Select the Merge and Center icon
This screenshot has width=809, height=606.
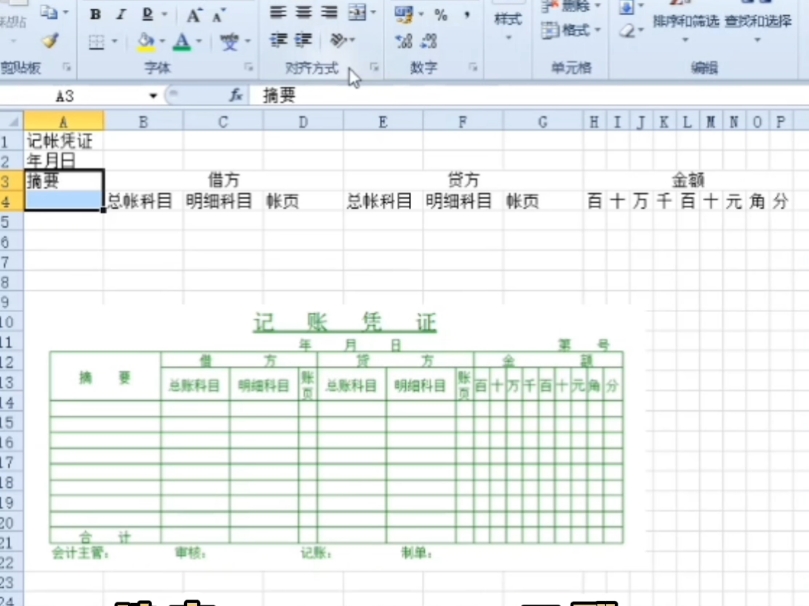pos(357,12)
